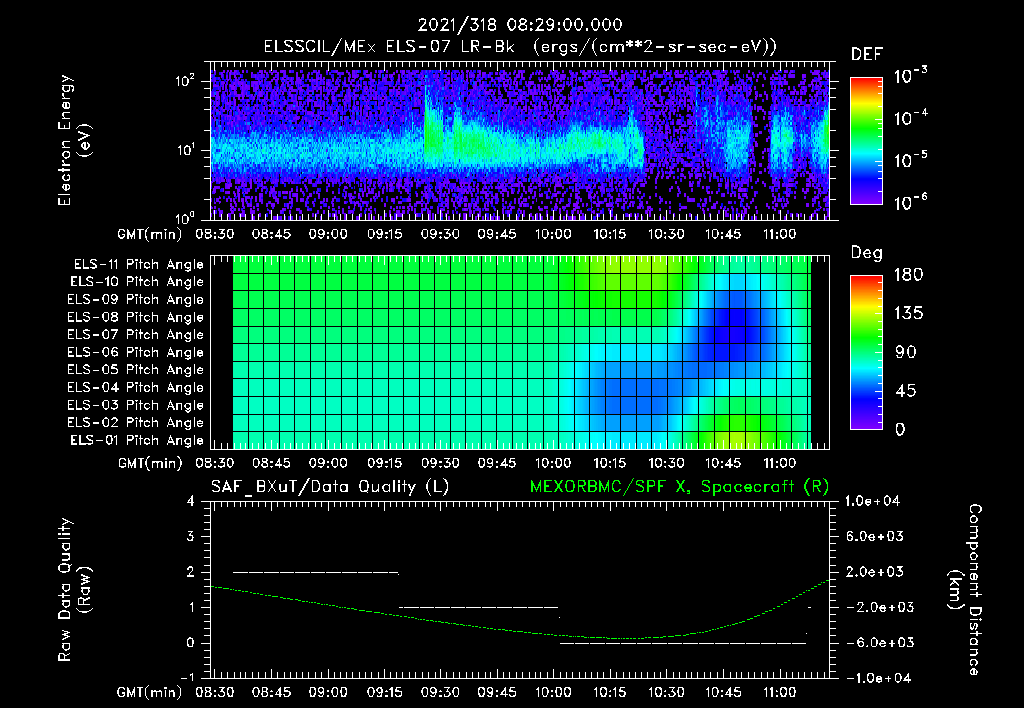Click the SAF_BXuT/Data Quality (L) label
The height and width of the screenshot is (708, 1024).
tap(330, 487)
